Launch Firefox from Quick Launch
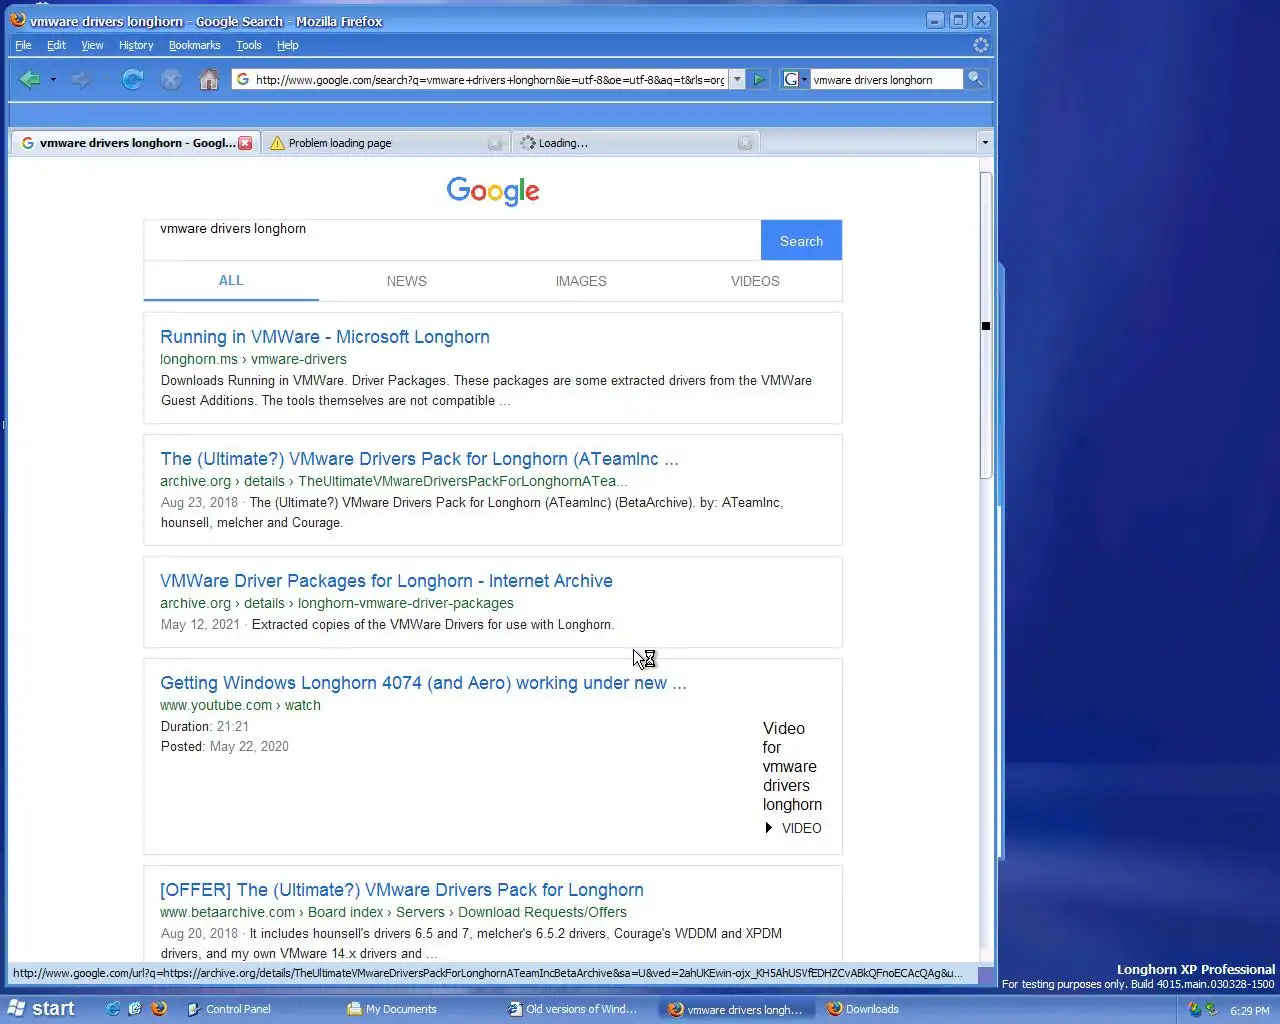Viewport: 1280px width, 1024px height. pos(159,1009)
